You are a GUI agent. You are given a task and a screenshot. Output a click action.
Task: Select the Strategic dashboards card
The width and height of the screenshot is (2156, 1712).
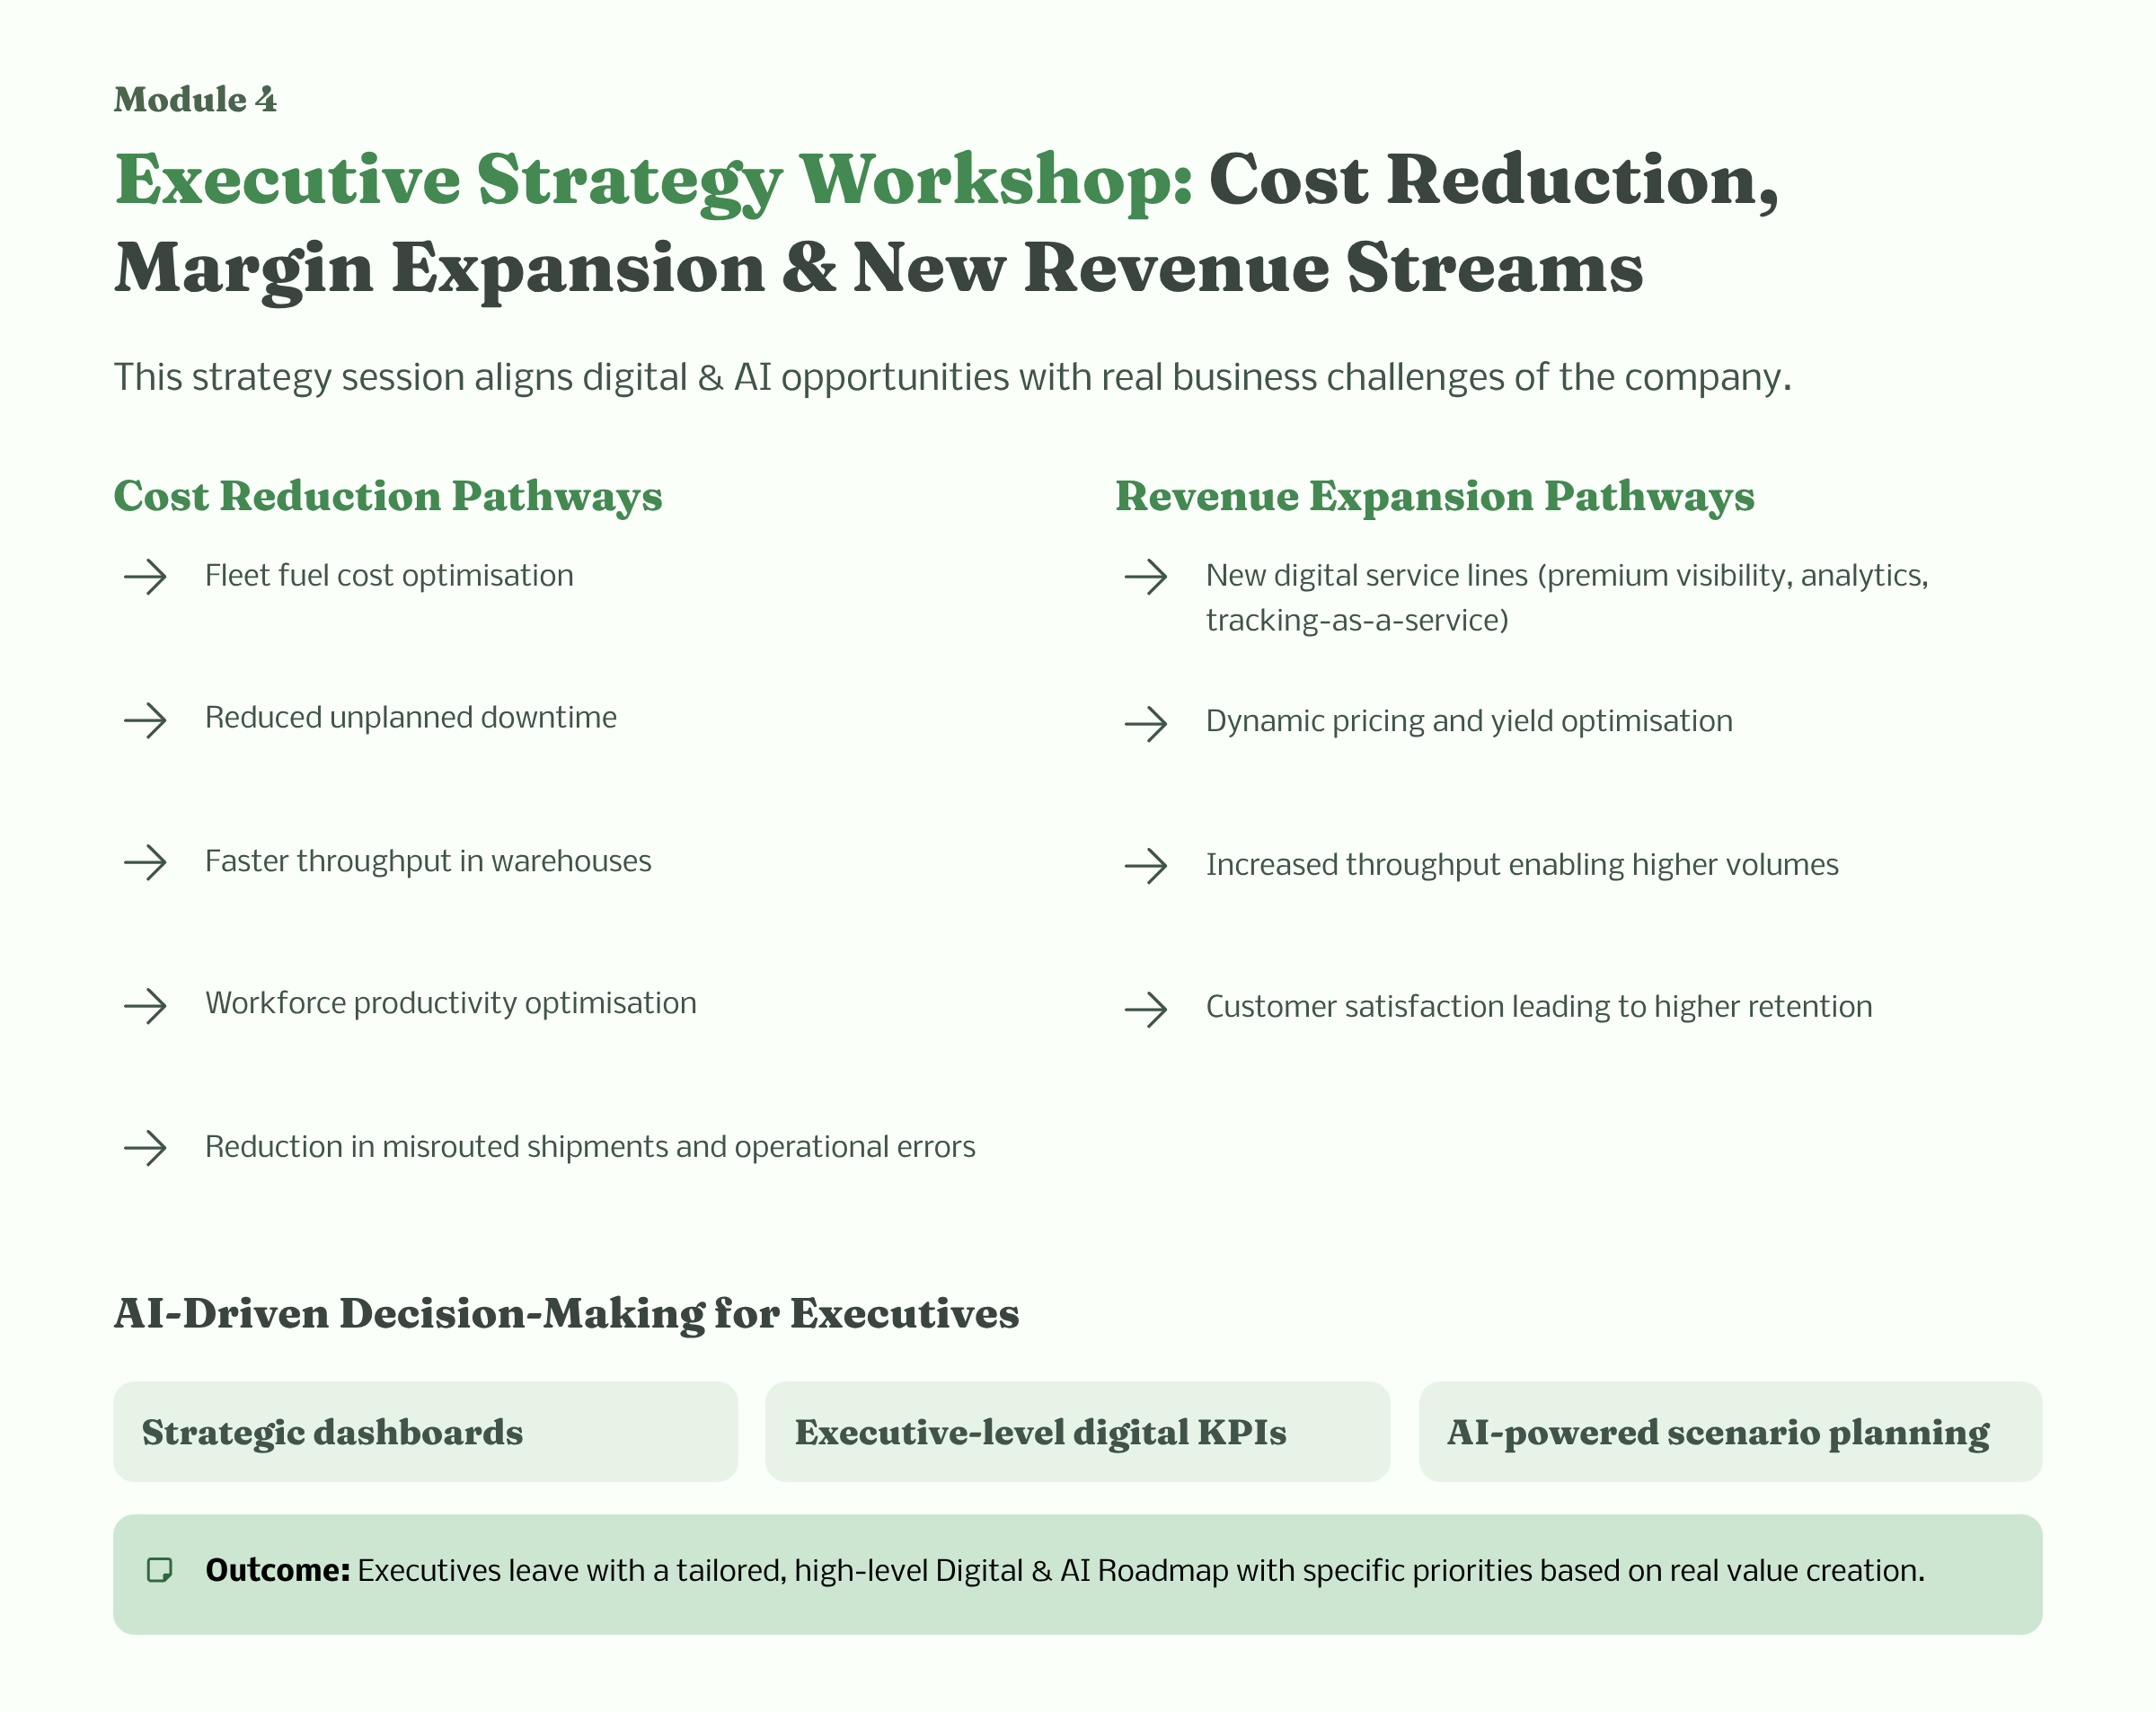pyautogui.click(x=425, y=1431)
